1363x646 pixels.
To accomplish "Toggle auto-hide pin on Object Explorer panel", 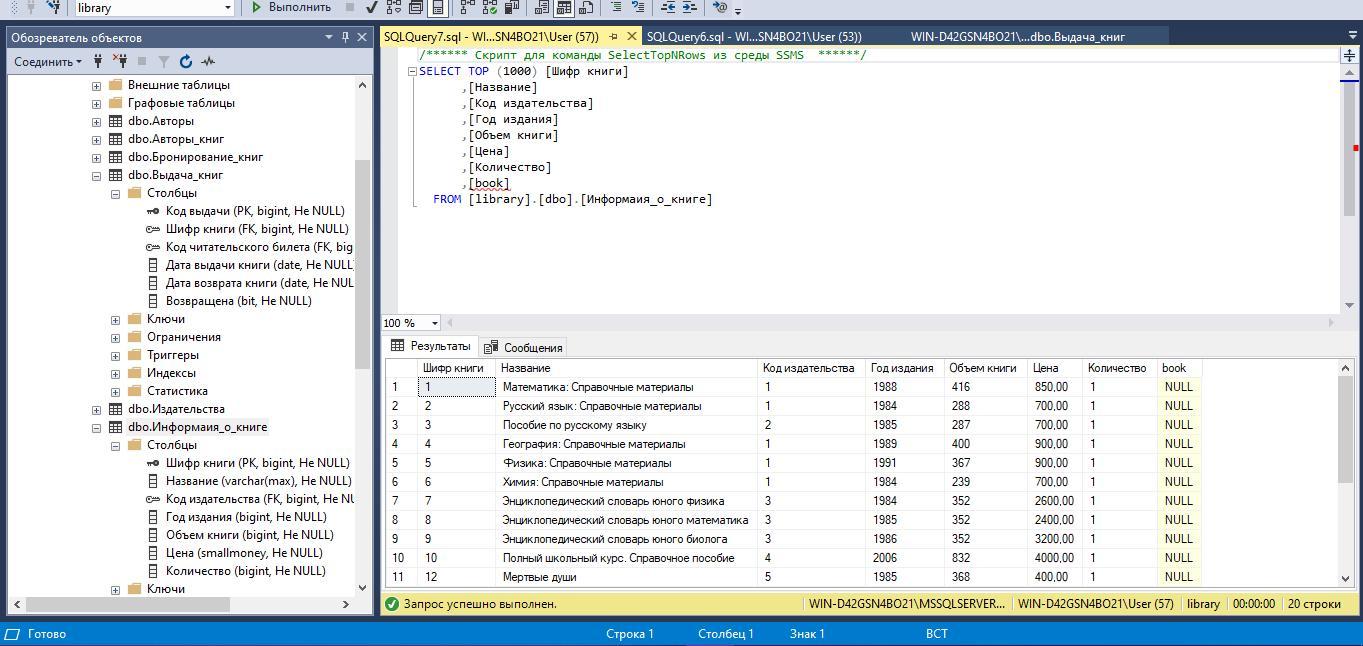I will click(x=346, y=37).
